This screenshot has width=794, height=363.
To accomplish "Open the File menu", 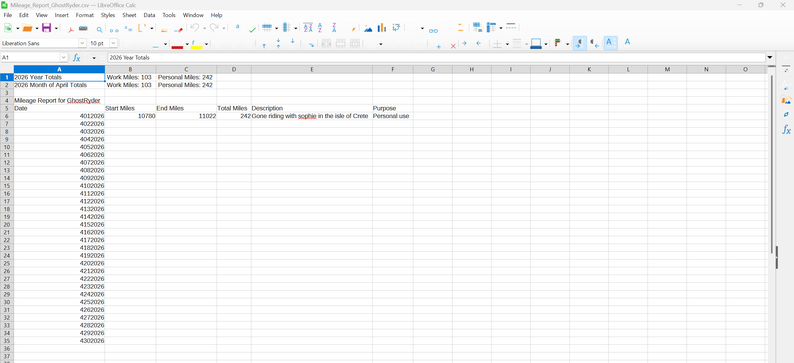I will click(8, 15).
